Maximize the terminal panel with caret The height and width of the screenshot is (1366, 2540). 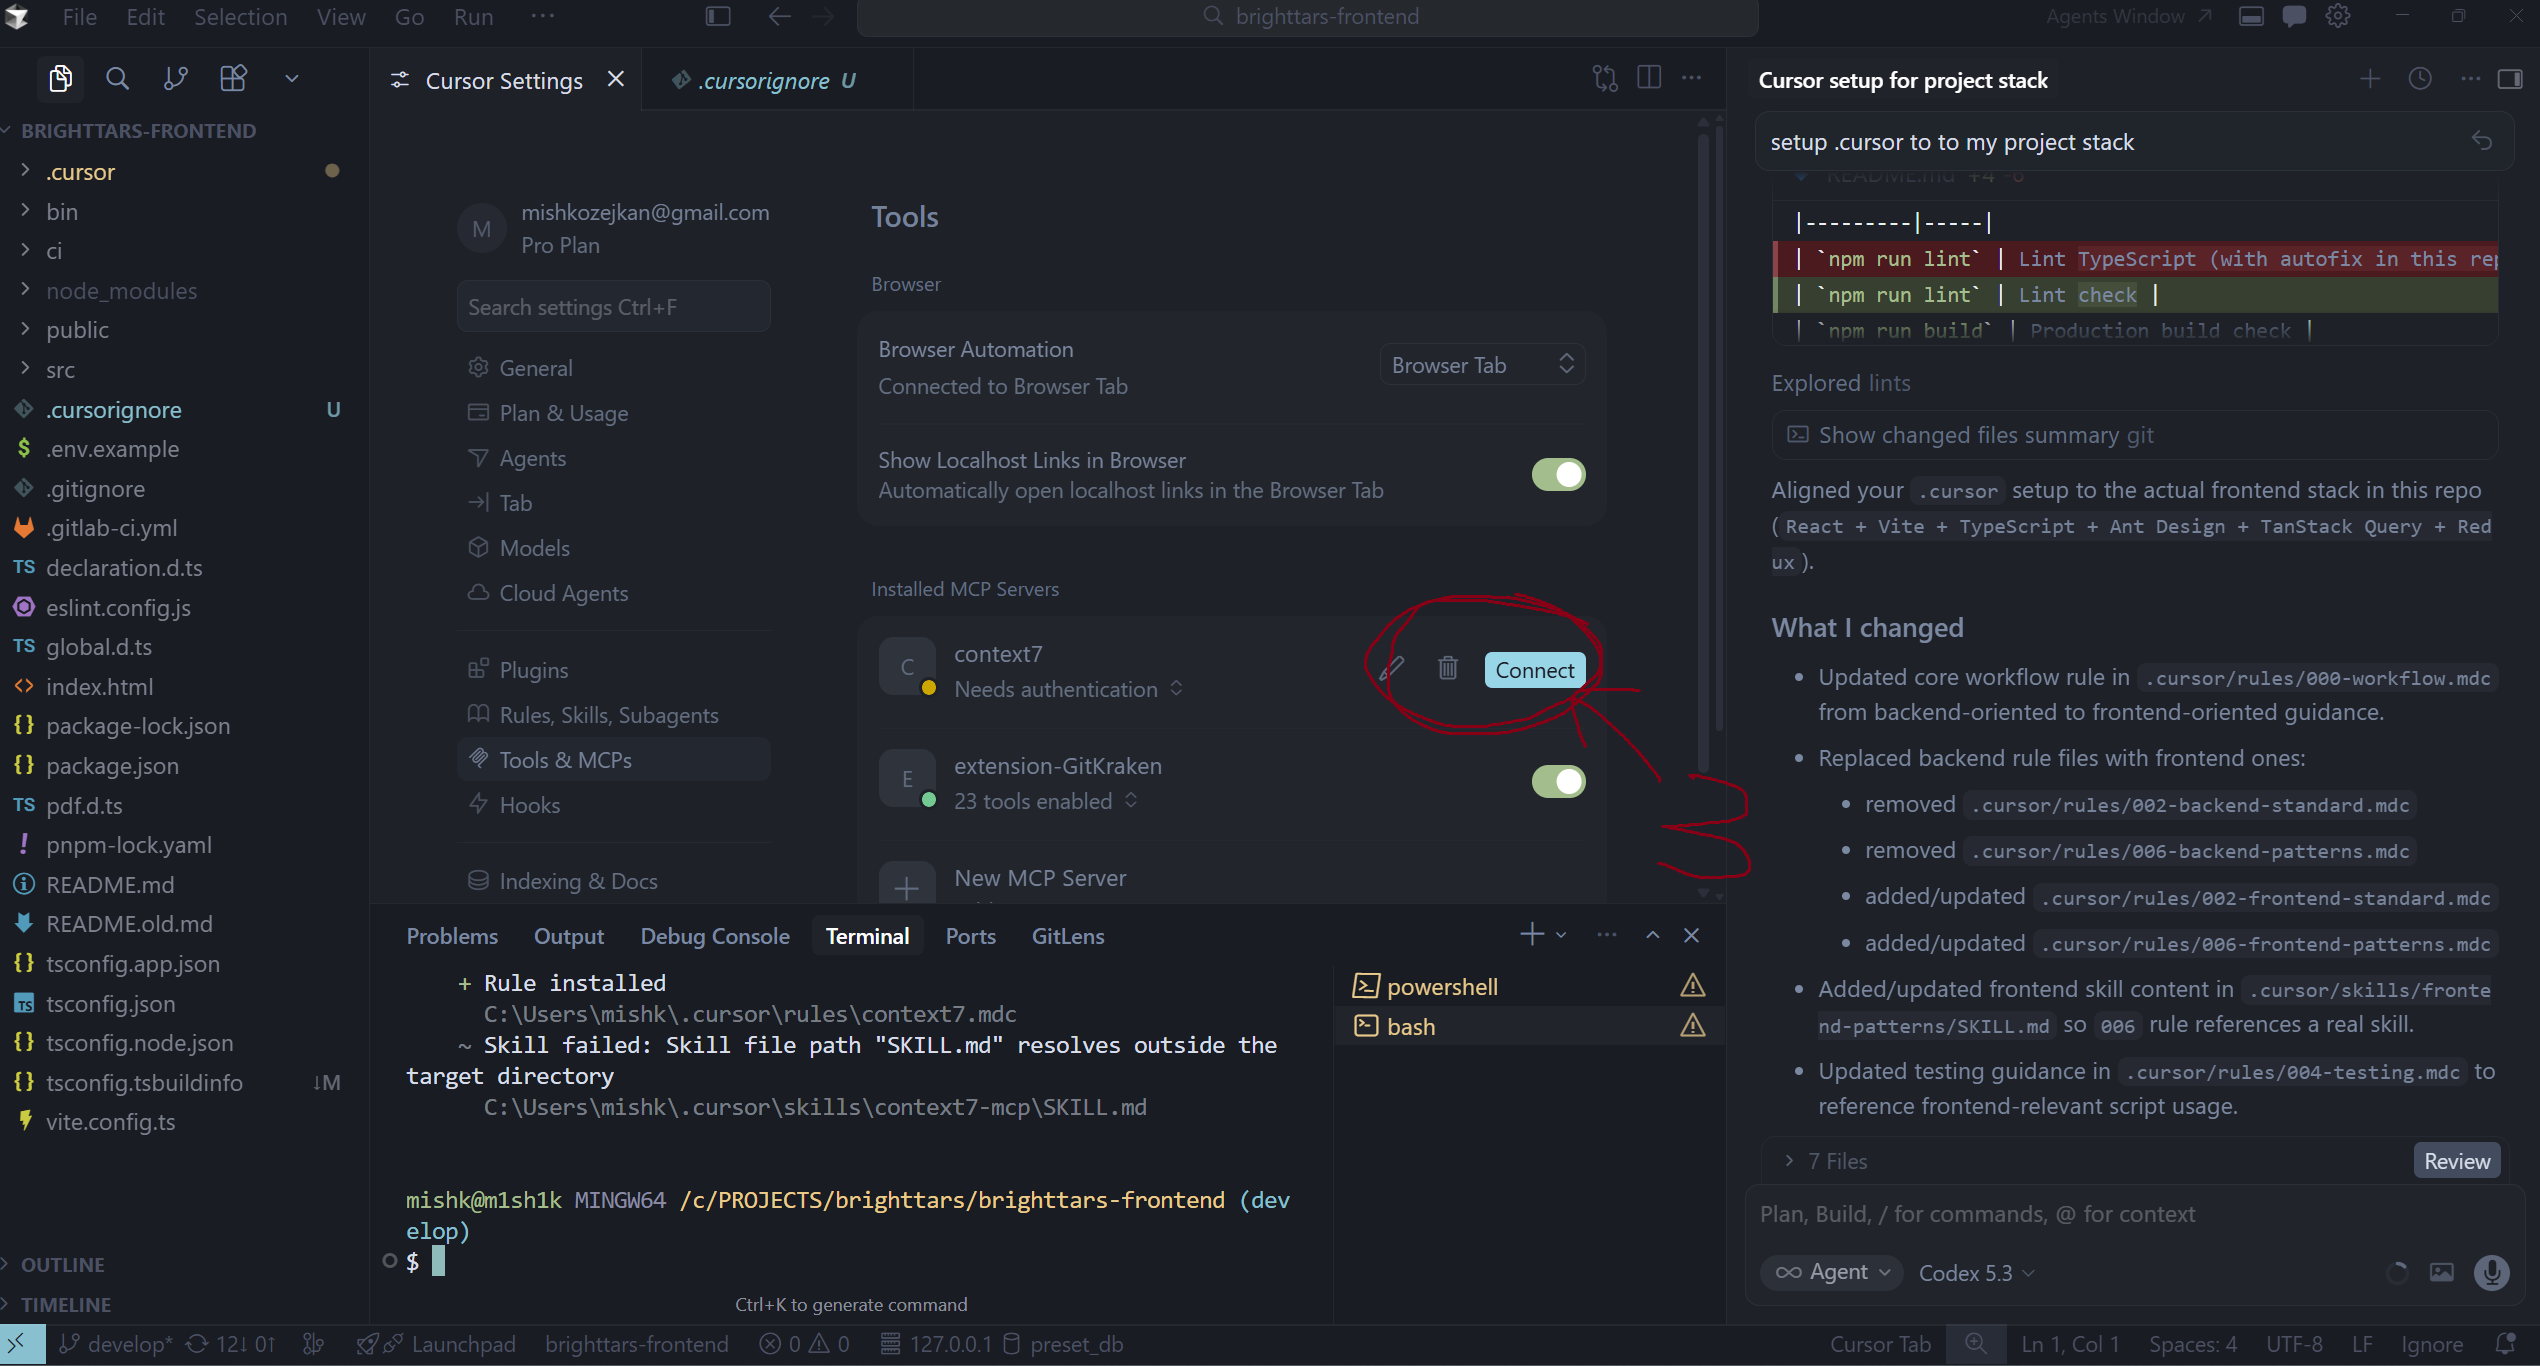1652,935
